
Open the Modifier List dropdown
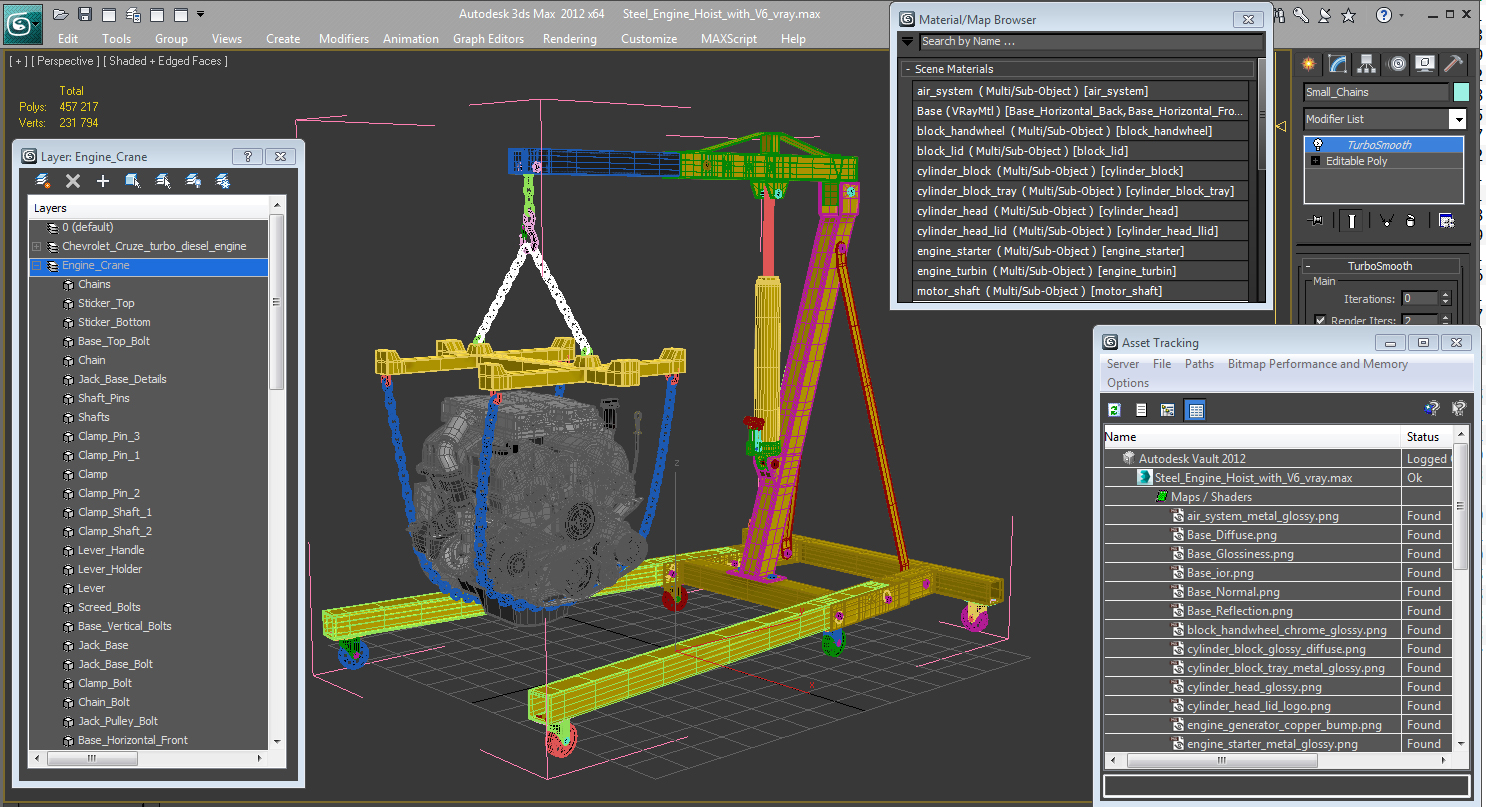click(1457, 119)
